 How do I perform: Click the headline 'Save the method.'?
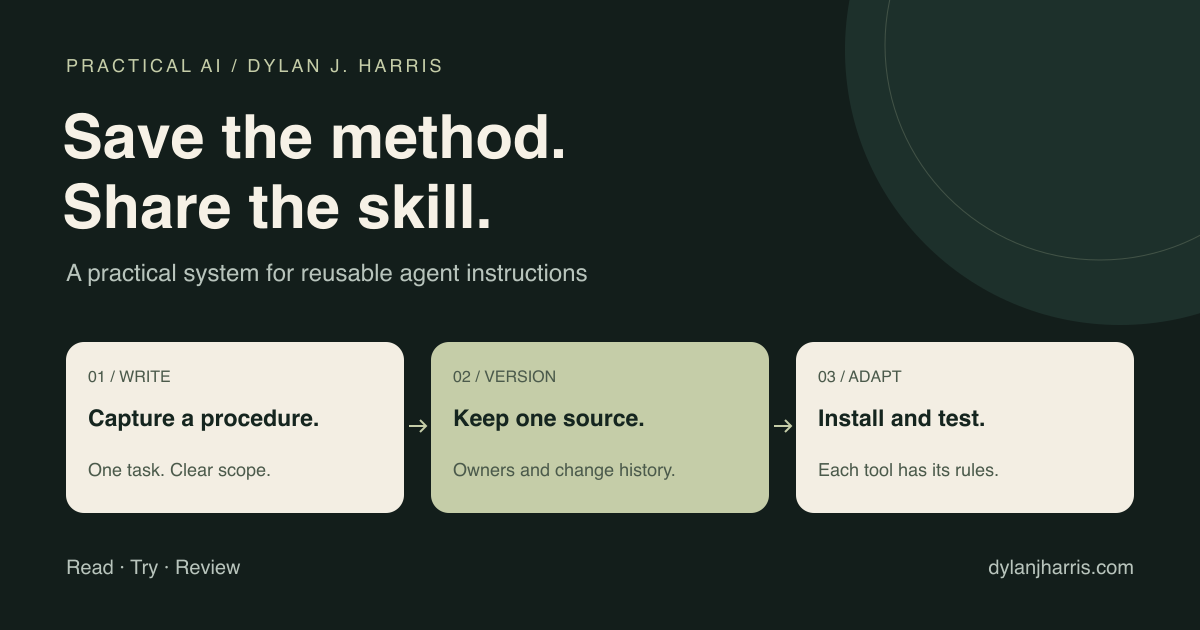[315, 137]
